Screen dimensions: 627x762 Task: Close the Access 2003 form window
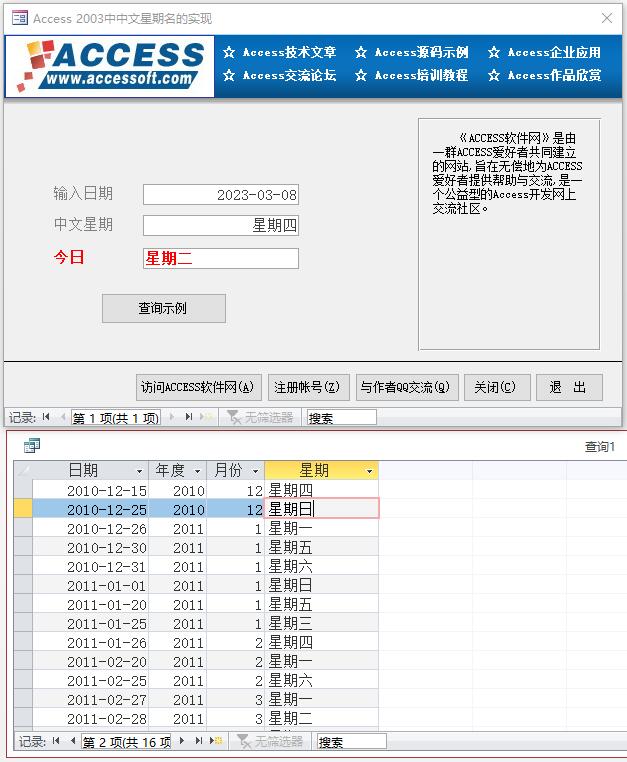[x=607, y=18]
